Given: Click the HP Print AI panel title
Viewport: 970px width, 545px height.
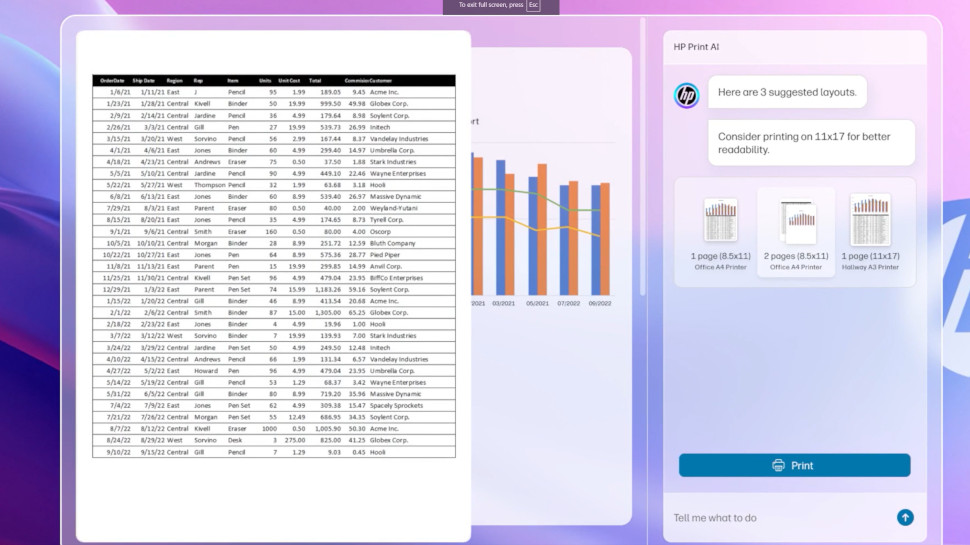Looking at the screenshot, I should point(696,46).
